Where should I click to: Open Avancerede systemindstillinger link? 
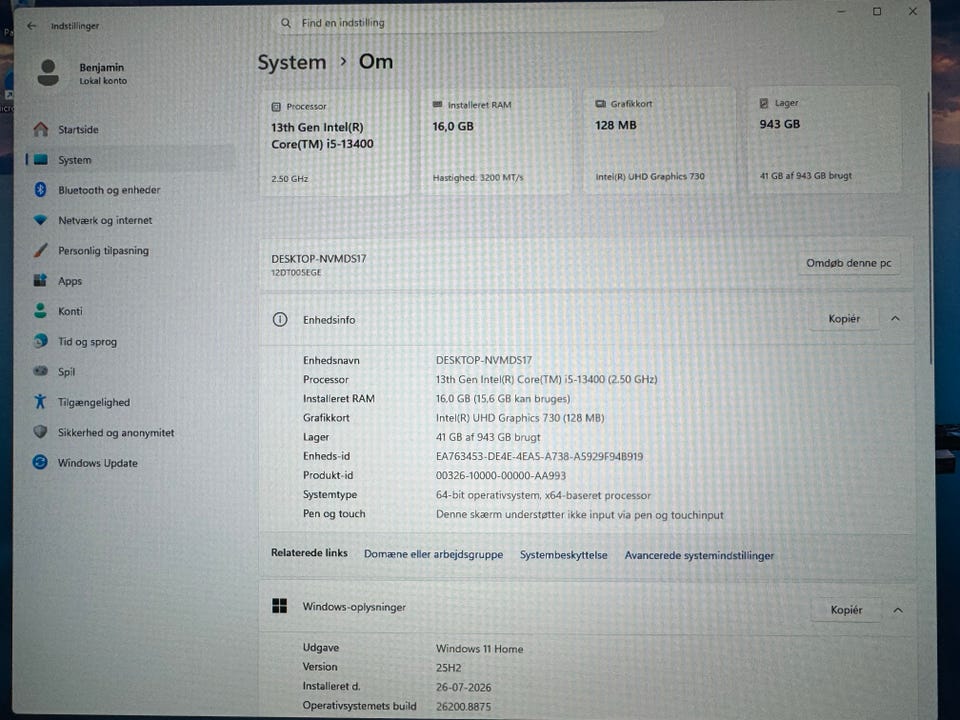coord(699,555)
